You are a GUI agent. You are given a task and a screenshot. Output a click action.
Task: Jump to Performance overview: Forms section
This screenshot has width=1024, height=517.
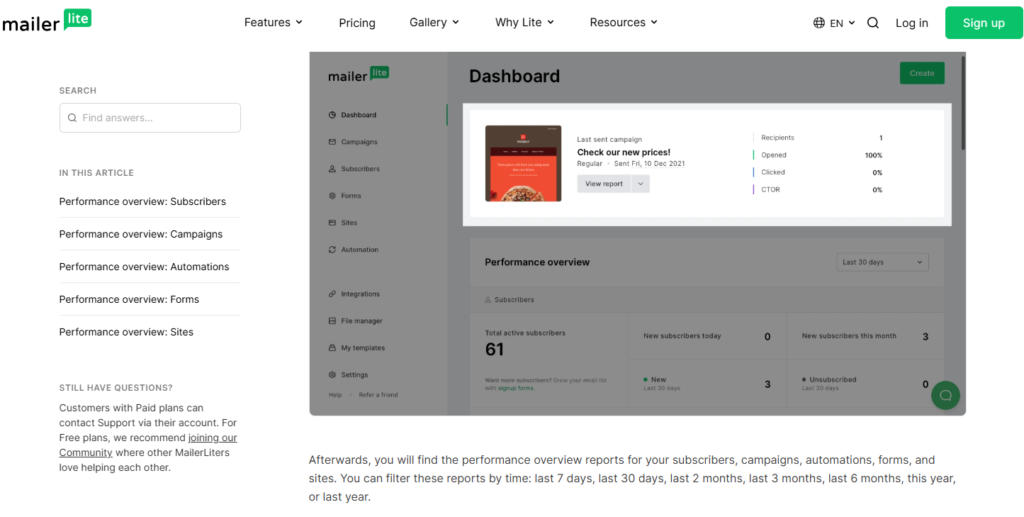[129, 300]
